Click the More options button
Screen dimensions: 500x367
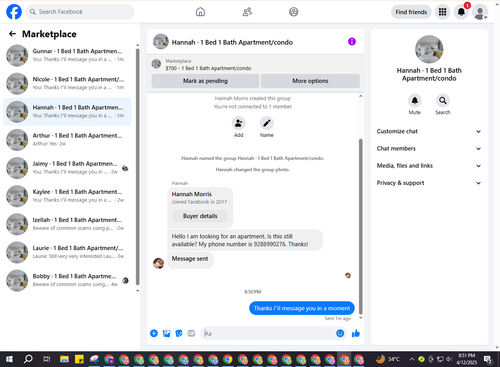click(x=310, y=81)
